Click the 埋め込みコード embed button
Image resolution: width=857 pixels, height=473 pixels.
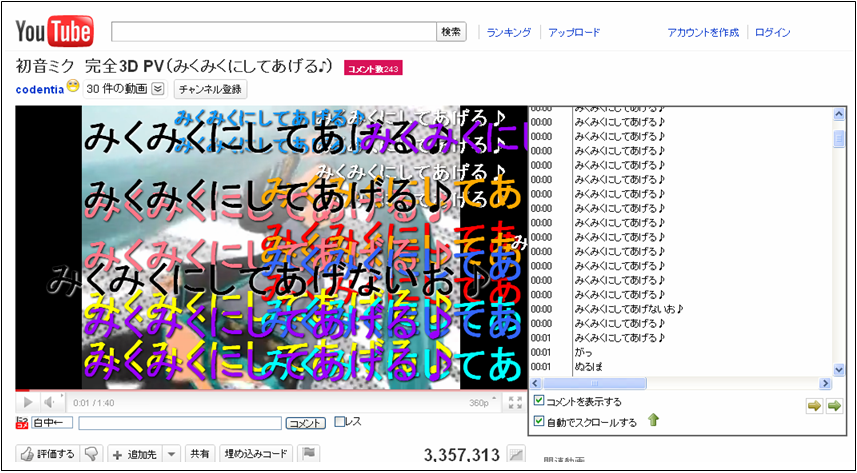(256, 454)
